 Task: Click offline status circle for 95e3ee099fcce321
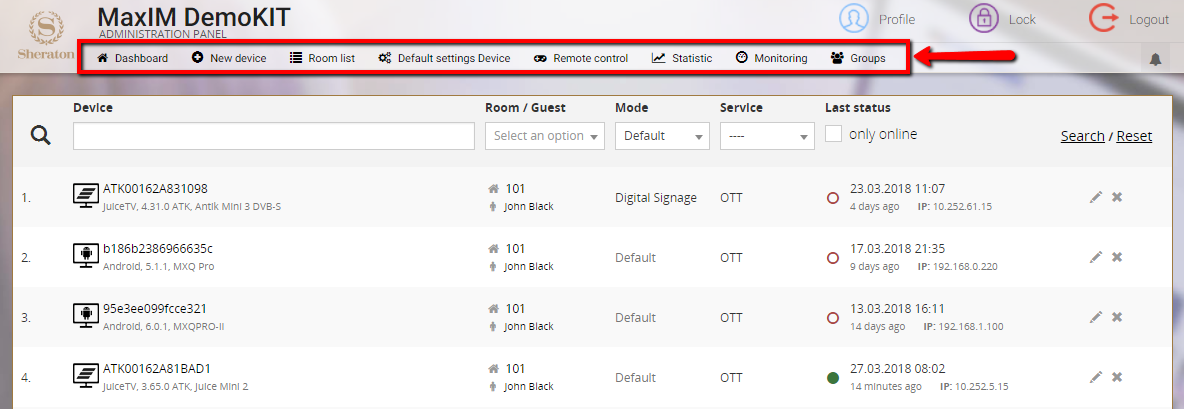point(834,318)
